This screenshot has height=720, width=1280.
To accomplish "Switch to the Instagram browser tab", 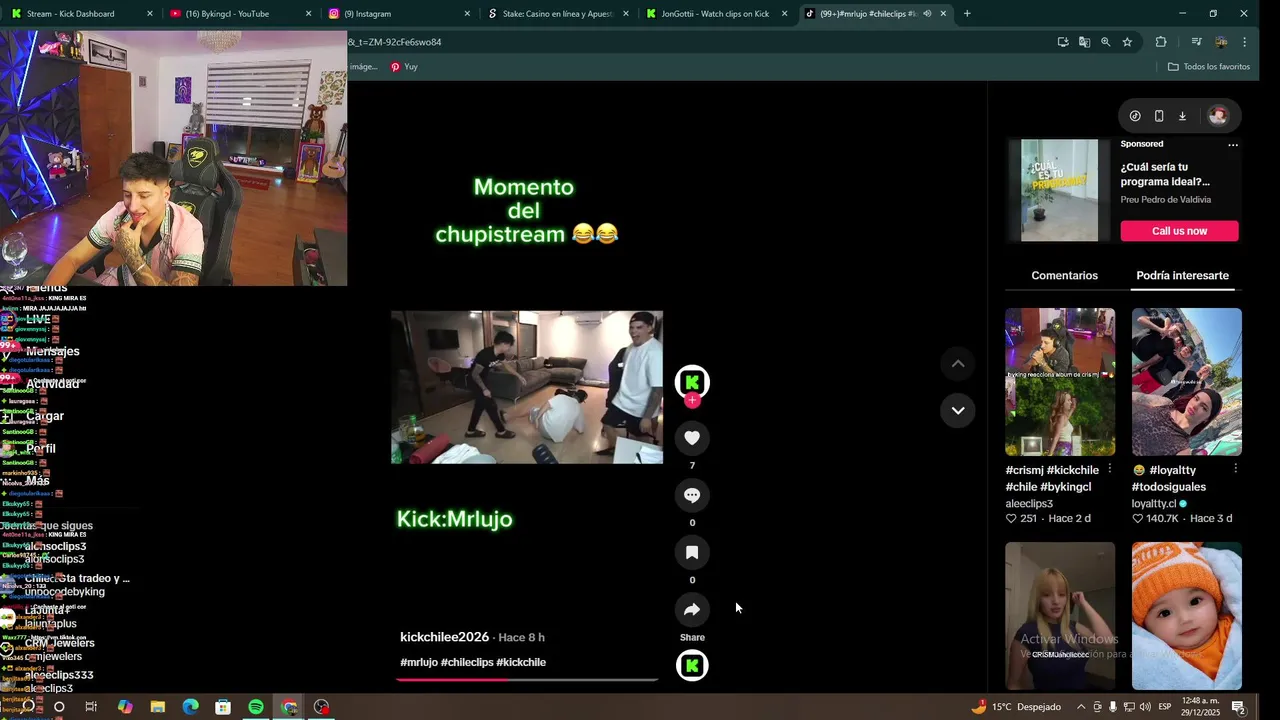I will (398, 14).
